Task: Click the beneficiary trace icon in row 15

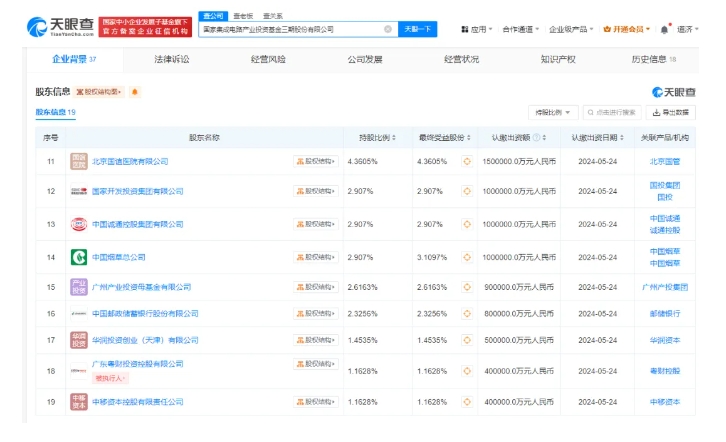Action: (x=467, y=287)
